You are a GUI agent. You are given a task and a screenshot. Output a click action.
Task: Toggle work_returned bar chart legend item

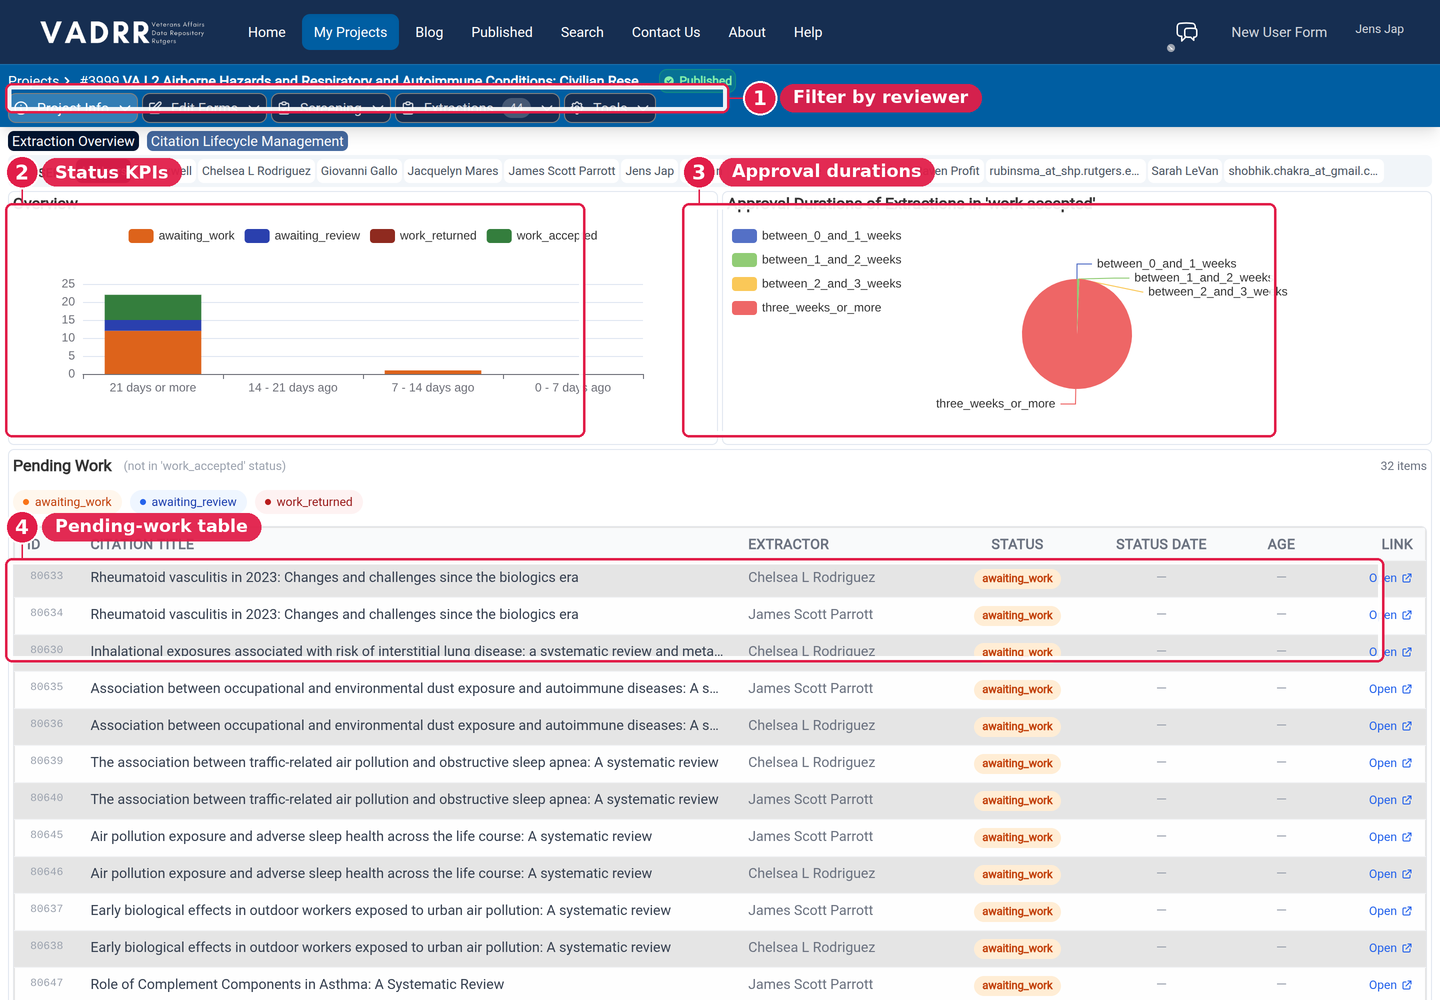click(423, 236)
